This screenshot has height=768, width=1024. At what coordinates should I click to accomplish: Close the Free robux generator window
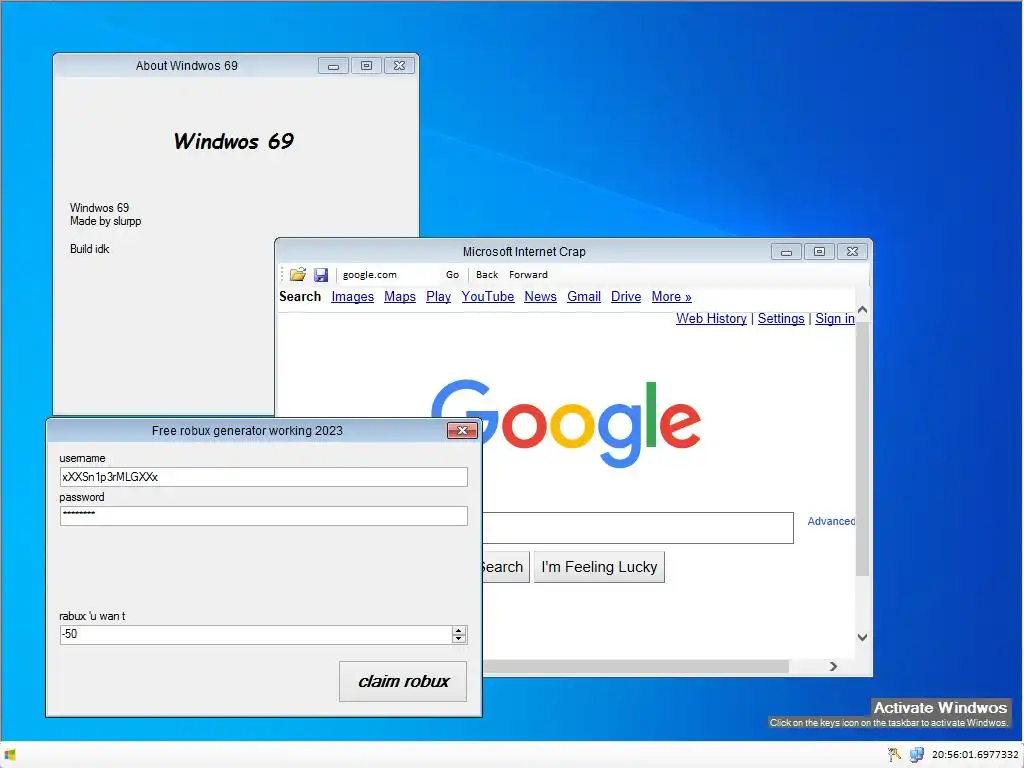point(462,430)
